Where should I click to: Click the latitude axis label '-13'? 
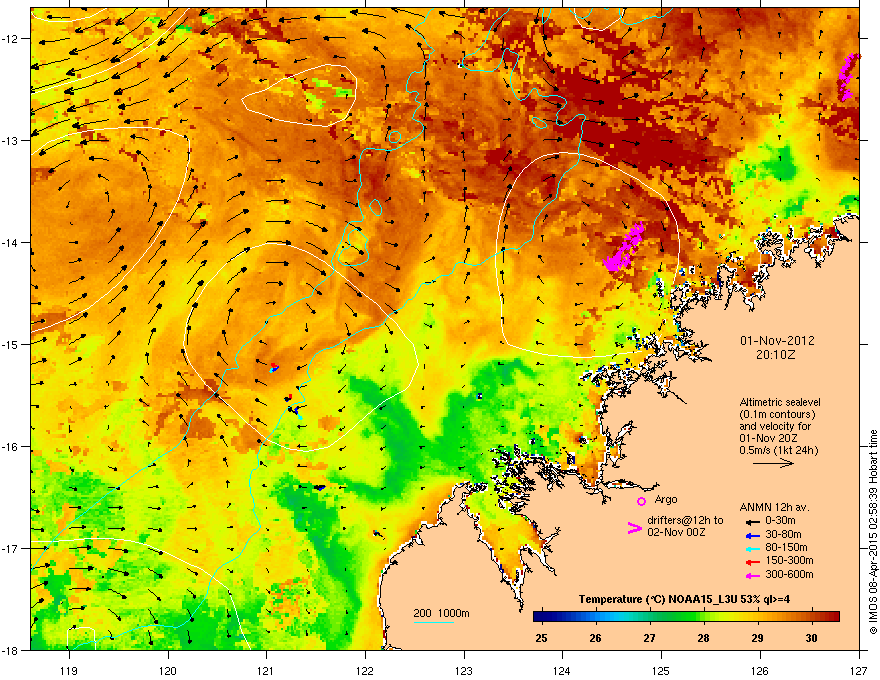tap(10, 141)
